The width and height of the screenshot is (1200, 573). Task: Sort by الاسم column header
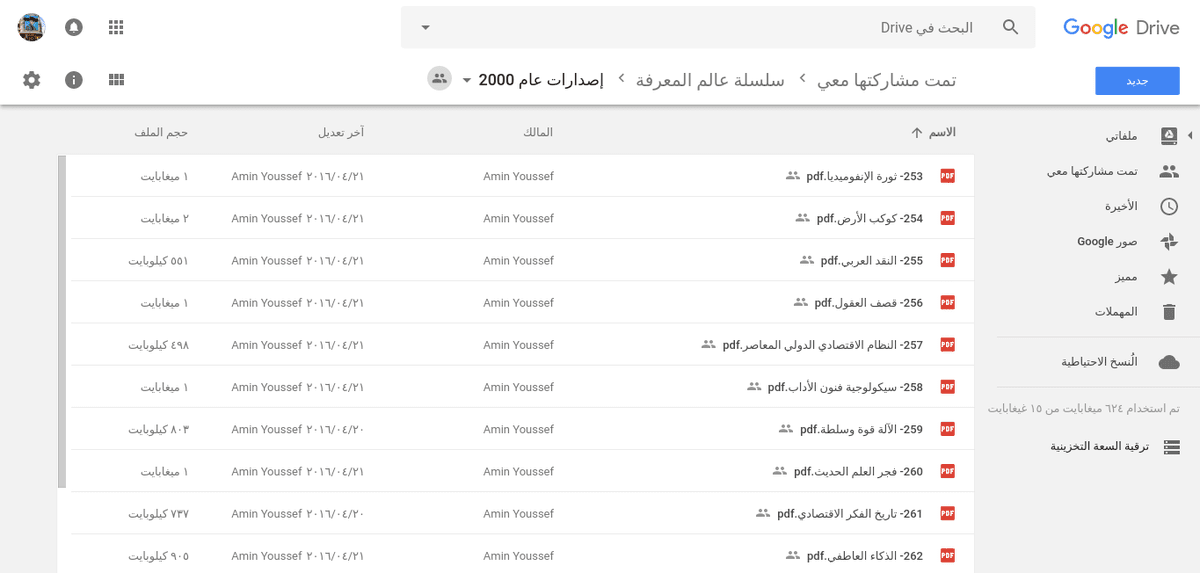pos(941,133)
